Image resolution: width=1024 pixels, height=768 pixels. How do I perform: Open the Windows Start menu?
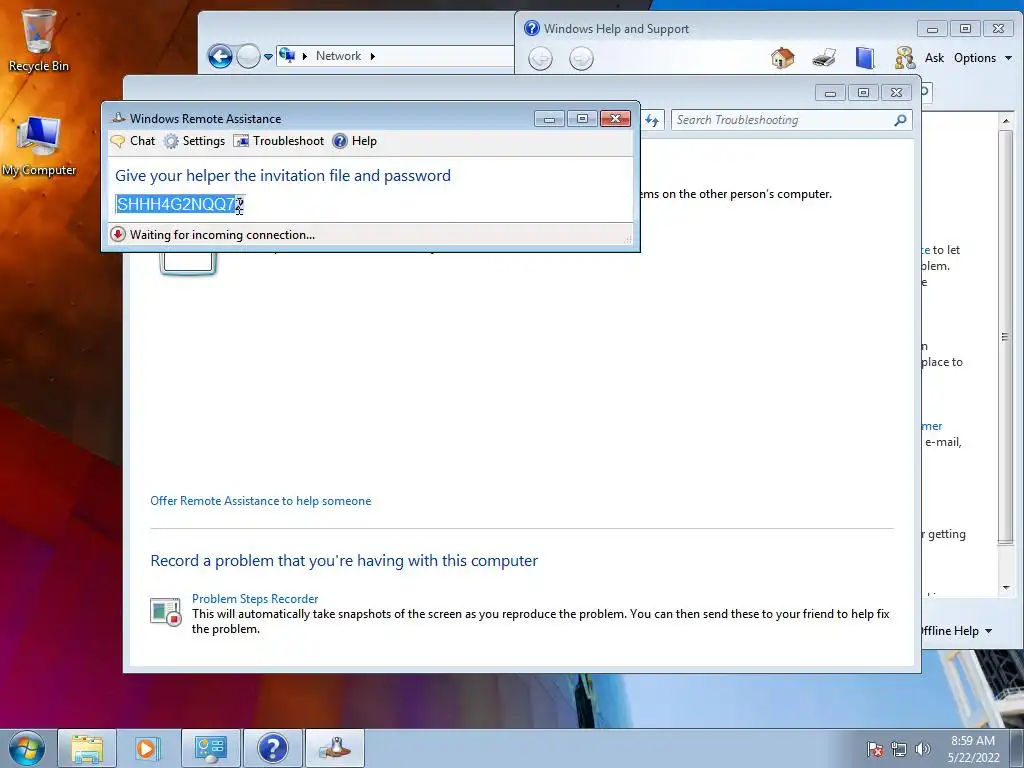coord(27,748)
